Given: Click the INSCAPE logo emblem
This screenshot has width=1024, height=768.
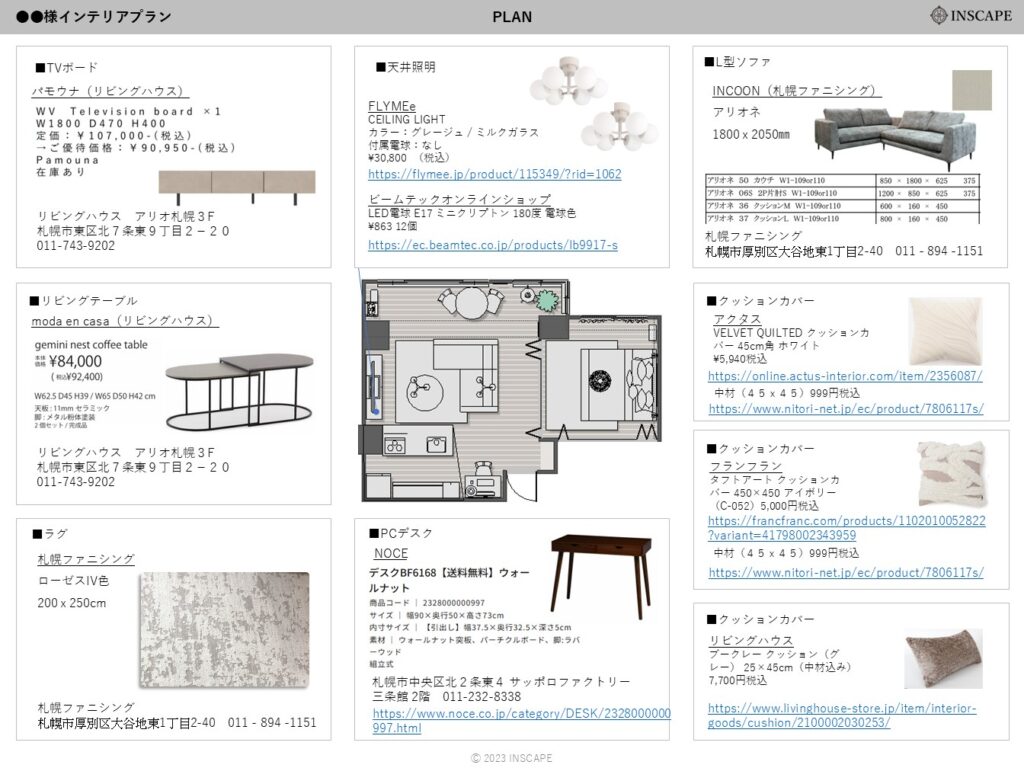Looking at the screenshot, I should (943, 15).
